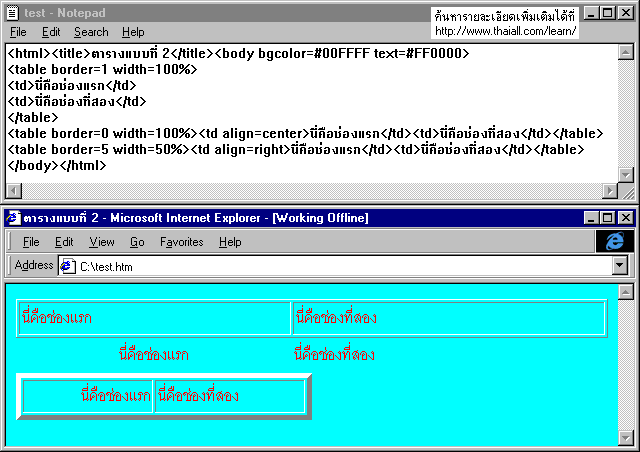Open Notepad's Search menu
This screenshot has width=640, height=452.
point(91,32)
